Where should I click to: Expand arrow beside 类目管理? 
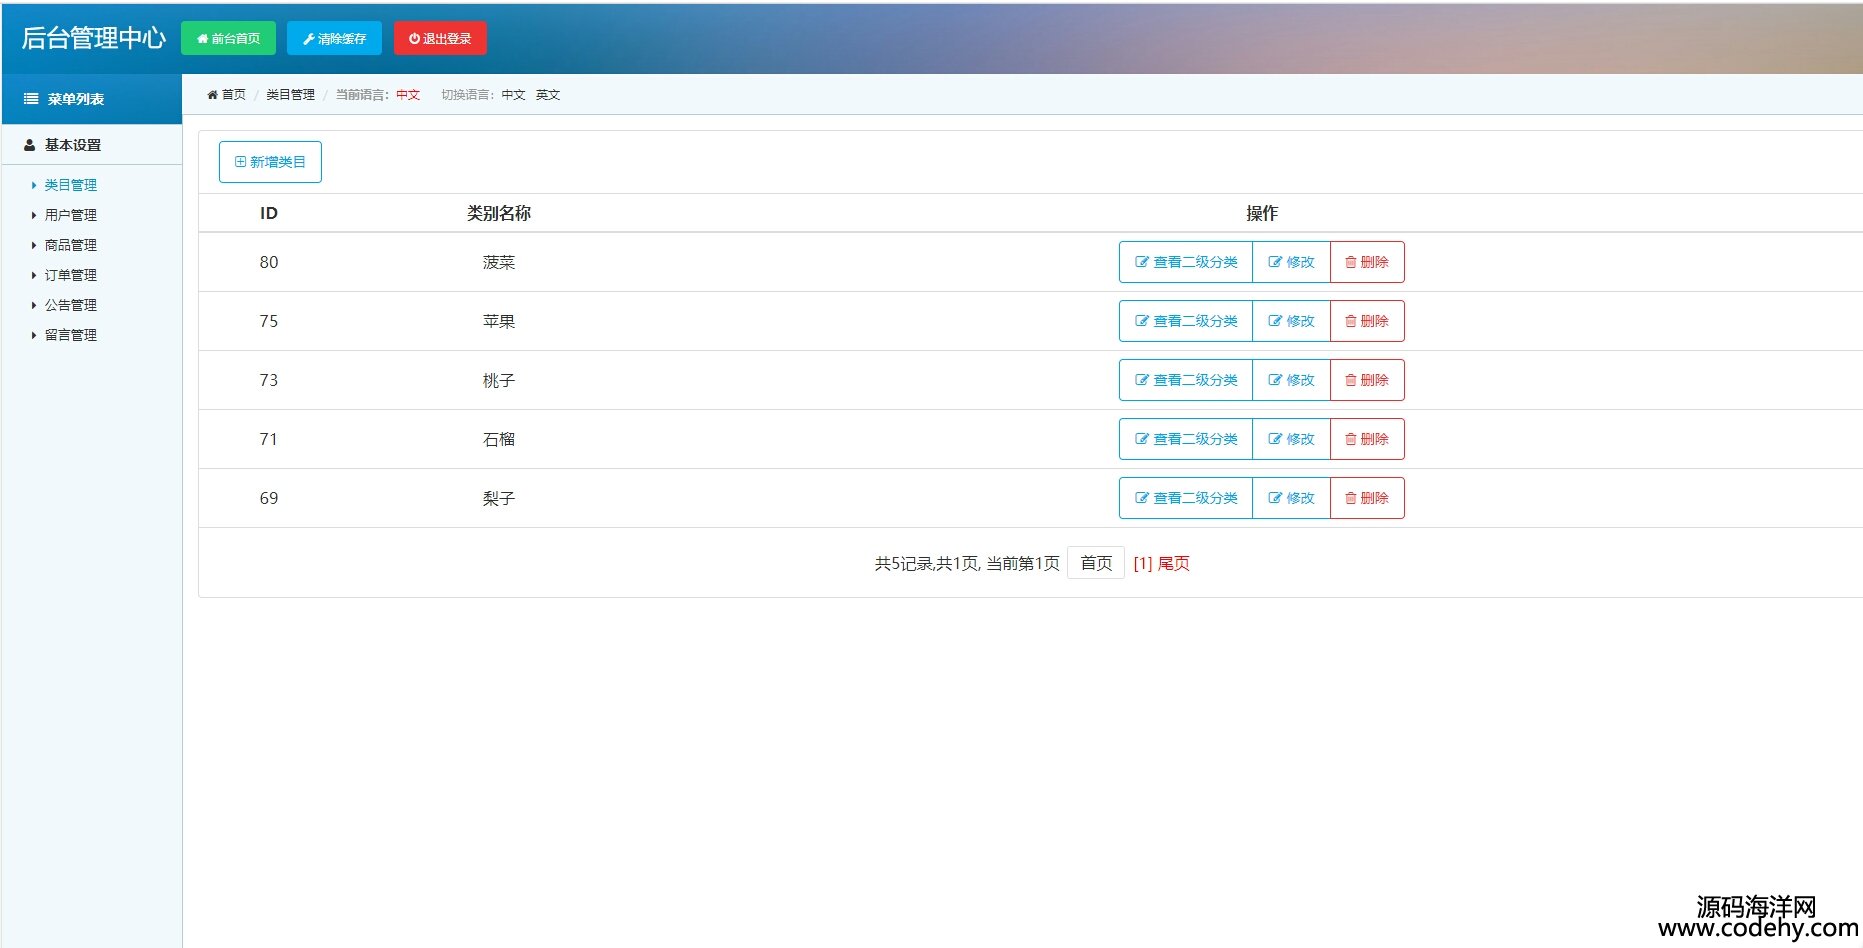pos(34,185)
